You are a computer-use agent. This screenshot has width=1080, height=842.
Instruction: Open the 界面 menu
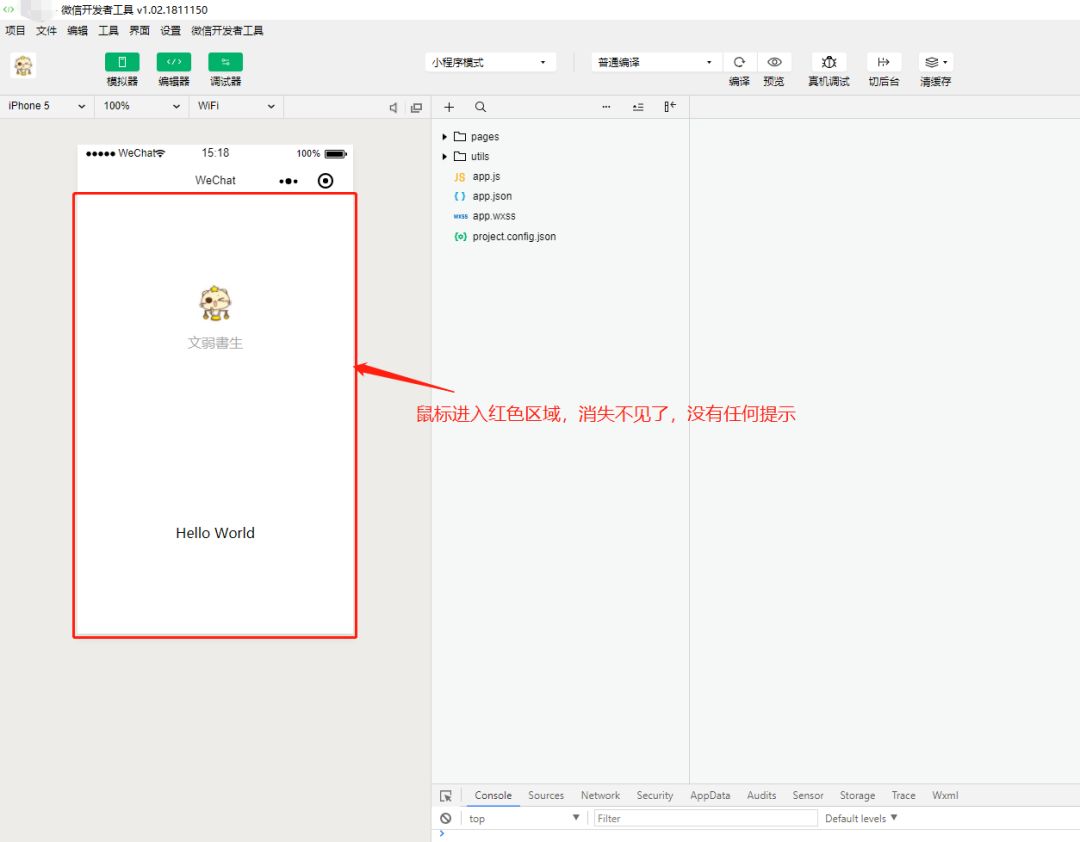(139, 30)
